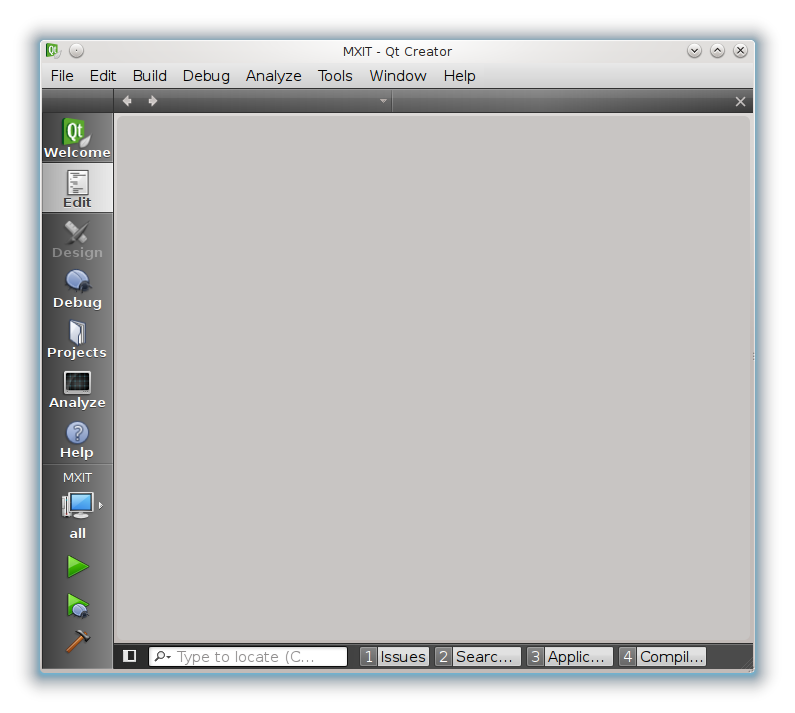Open Debug mode in sidebar

77,288
